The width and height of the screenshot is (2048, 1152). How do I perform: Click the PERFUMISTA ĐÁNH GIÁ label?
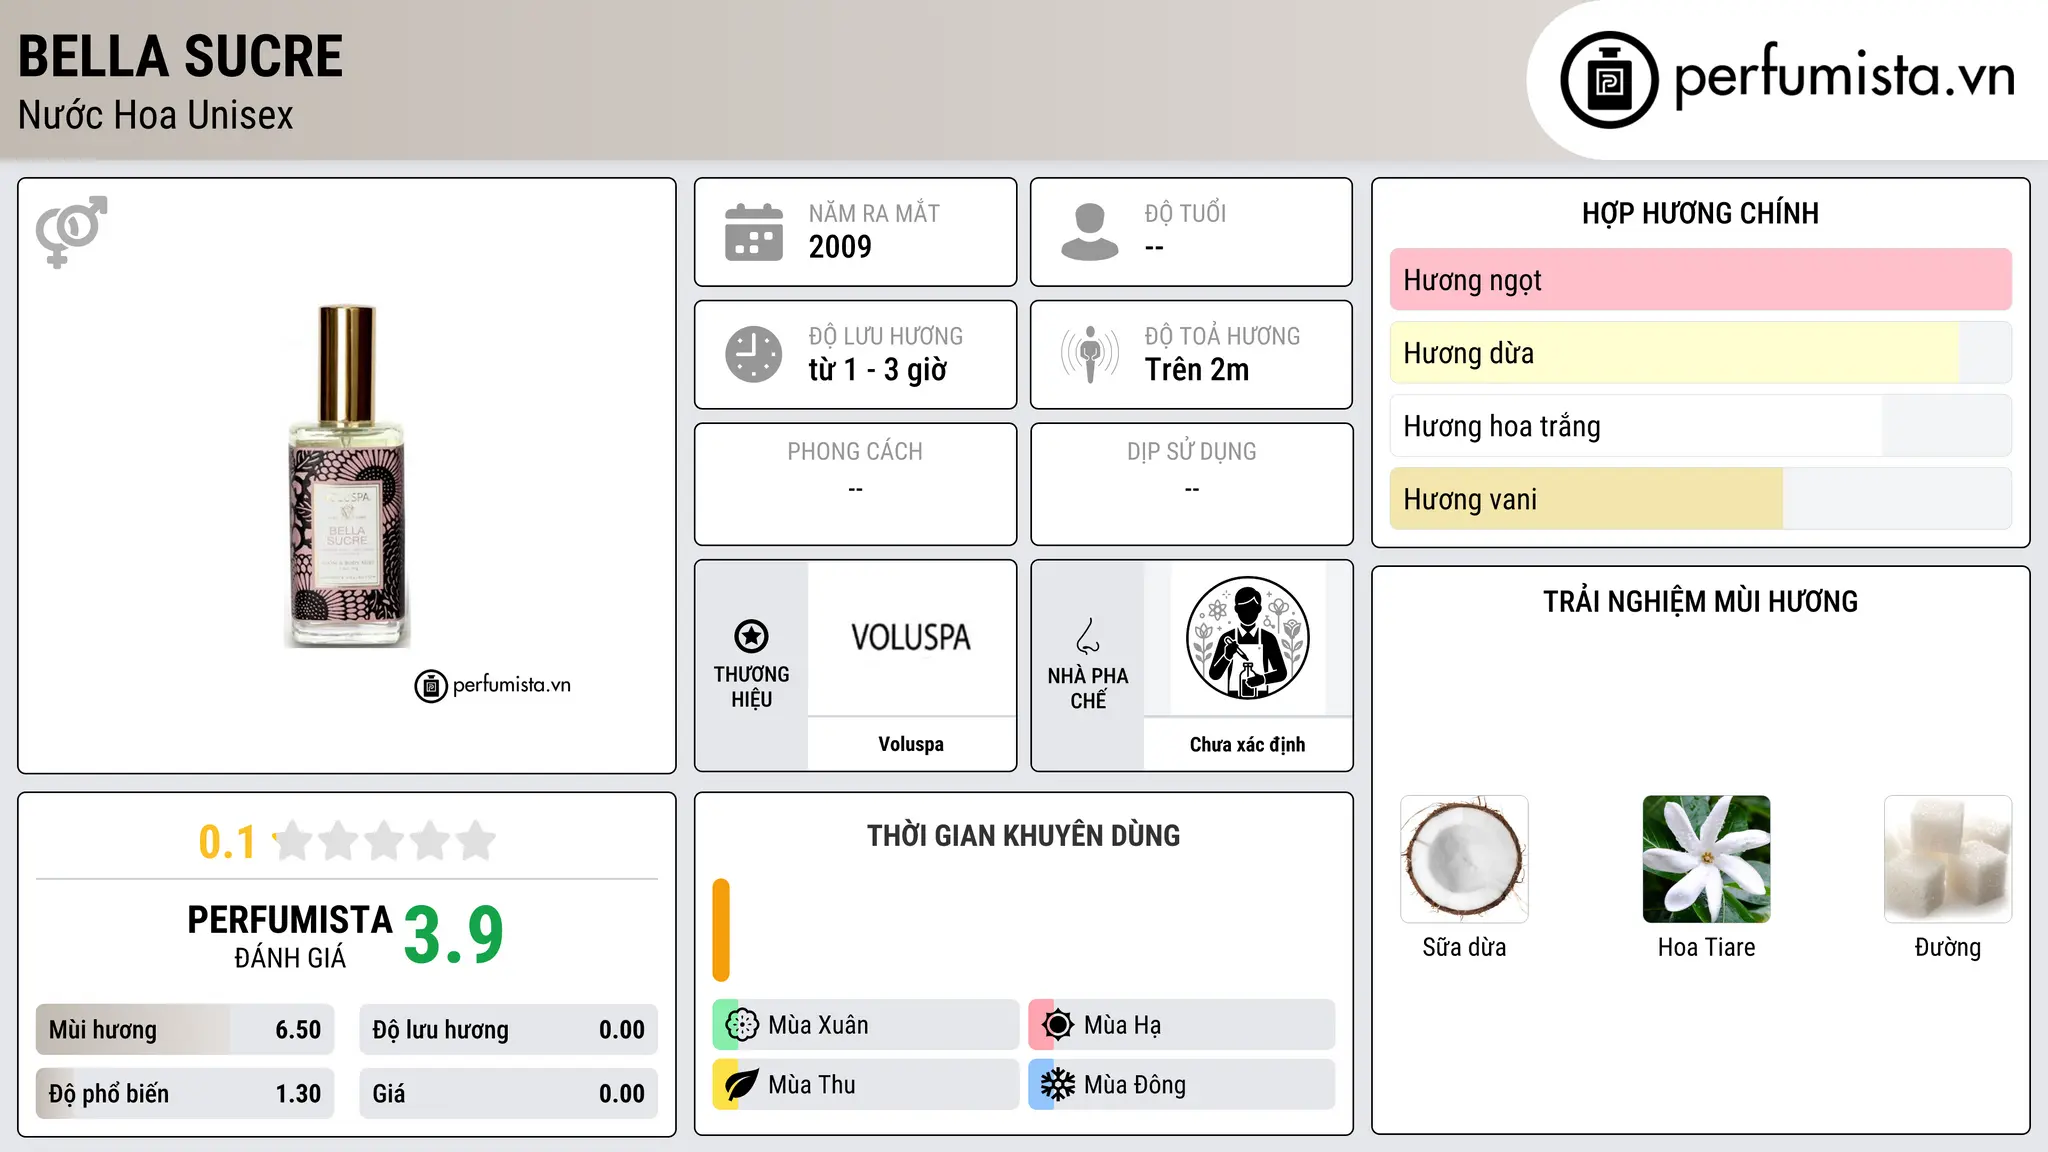tap(290, 936)
